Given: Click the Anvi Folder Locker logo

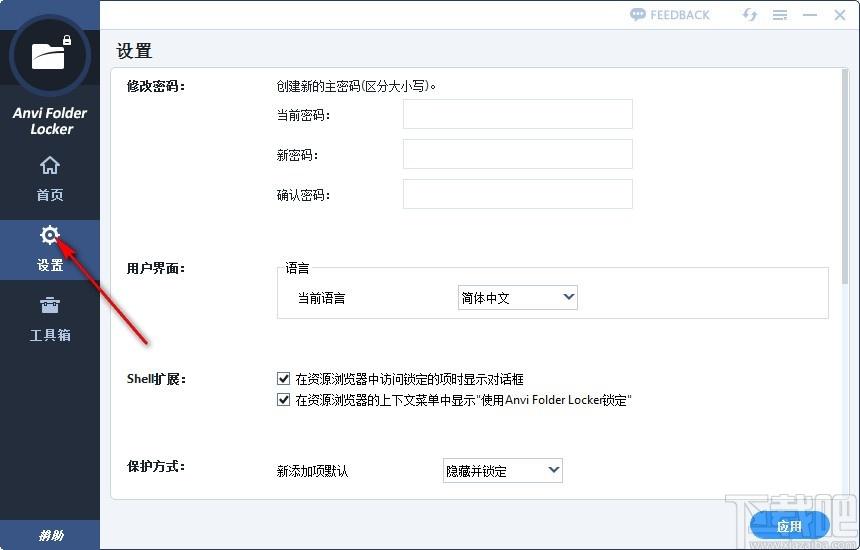Looking at the screenshot, I should 50,56.
